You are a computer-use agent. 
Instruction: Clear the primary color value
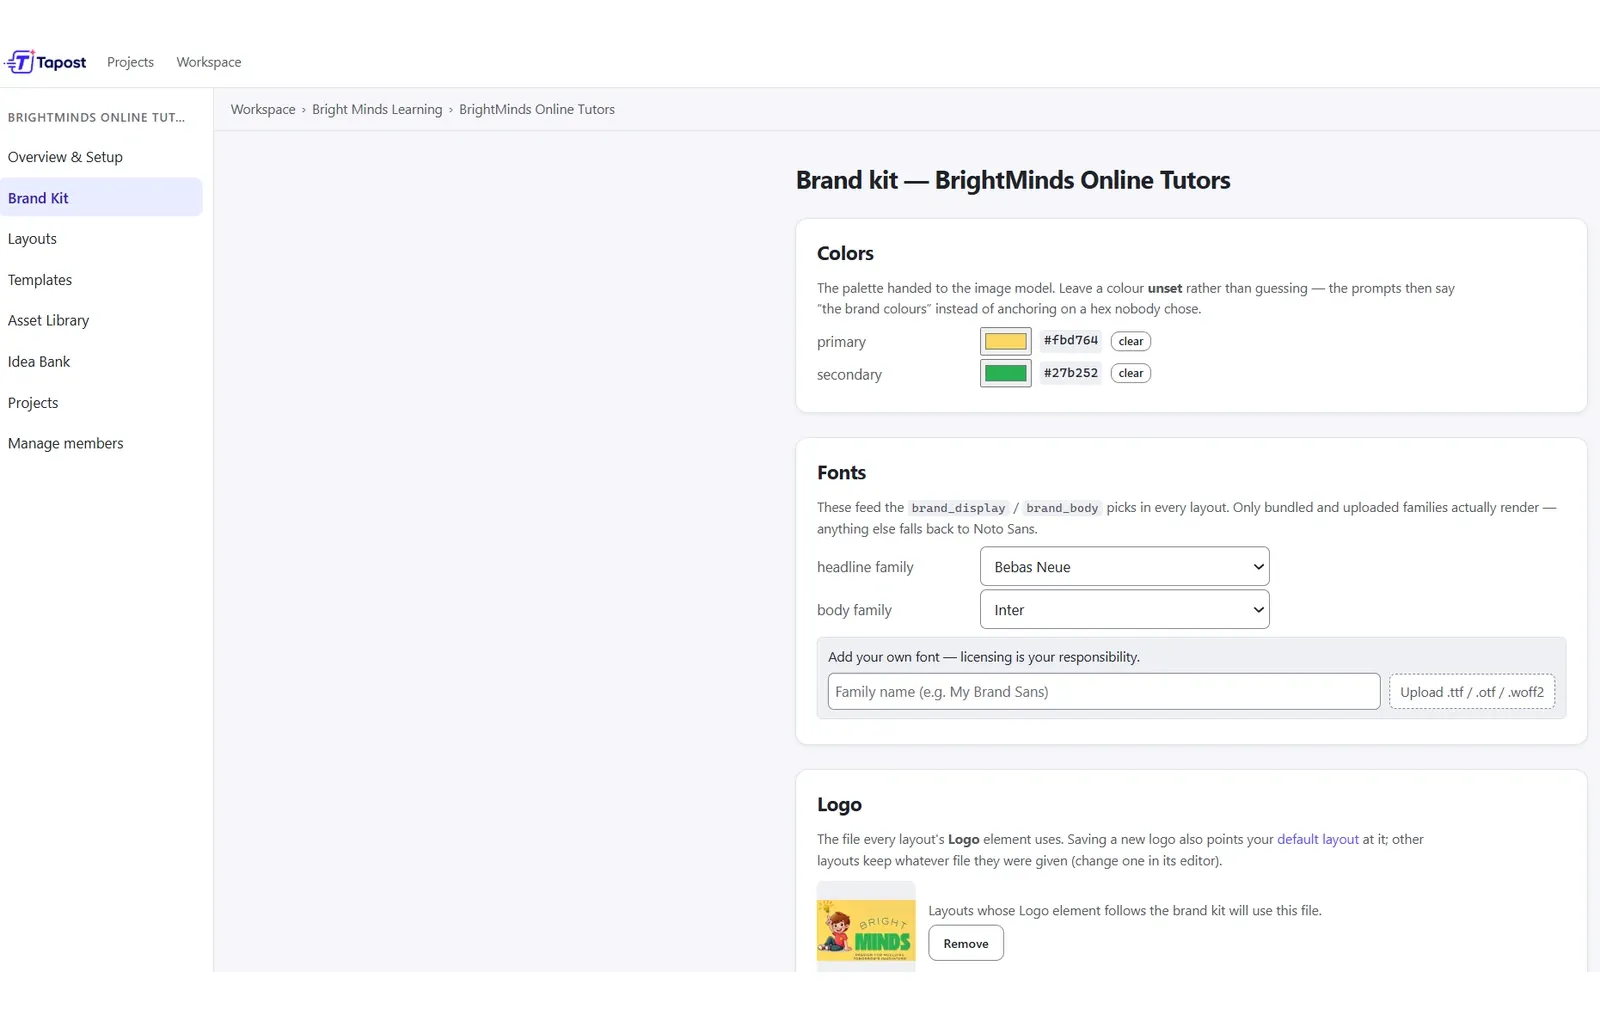[1131, 341]
